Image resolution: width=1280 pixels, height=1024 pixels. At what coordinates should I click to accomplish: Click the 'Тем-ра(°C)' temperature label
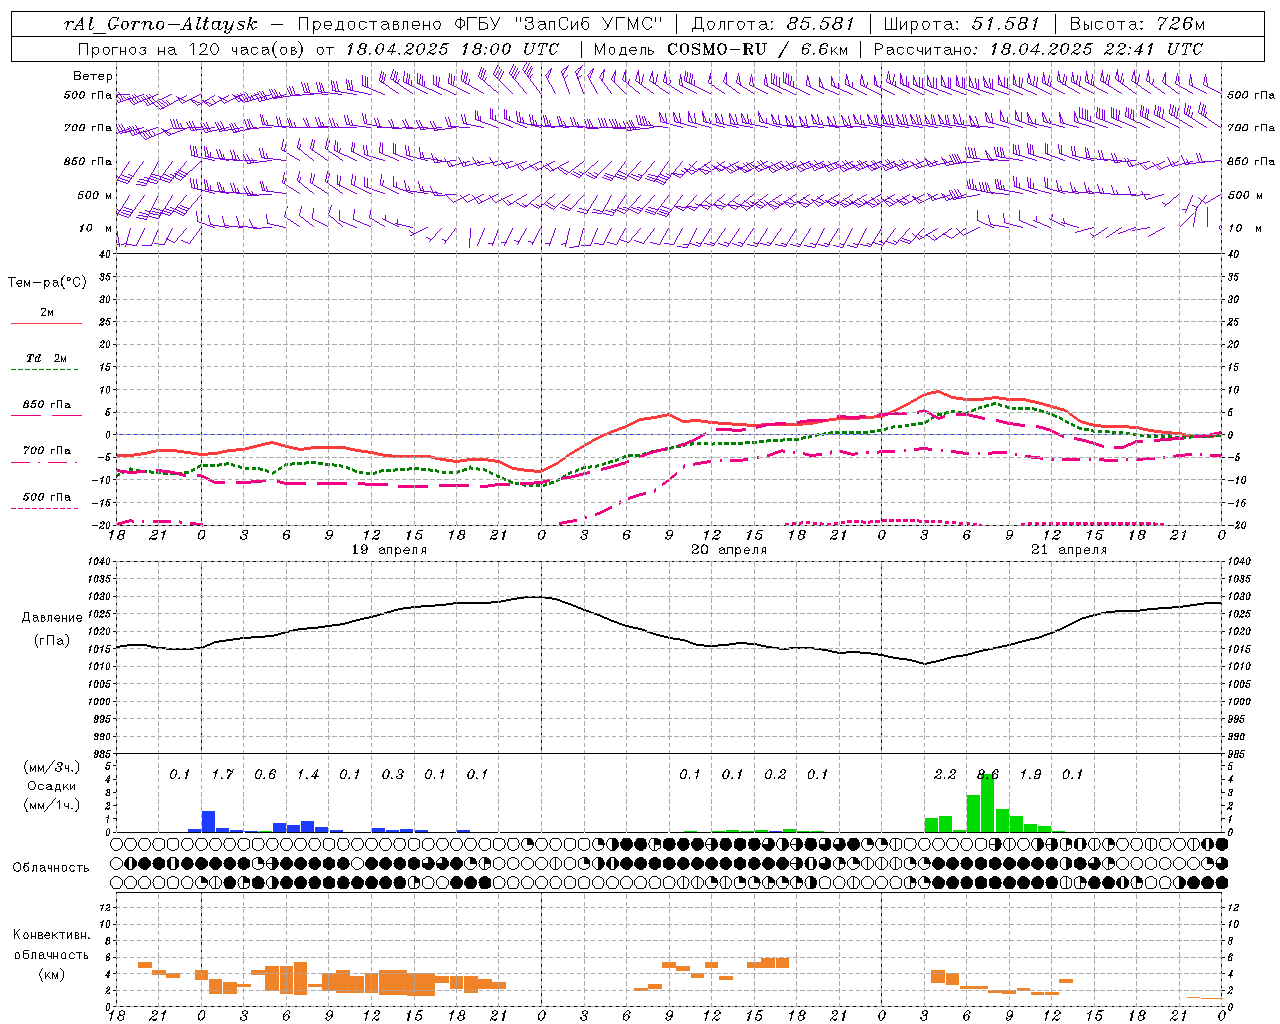point(47,283)
